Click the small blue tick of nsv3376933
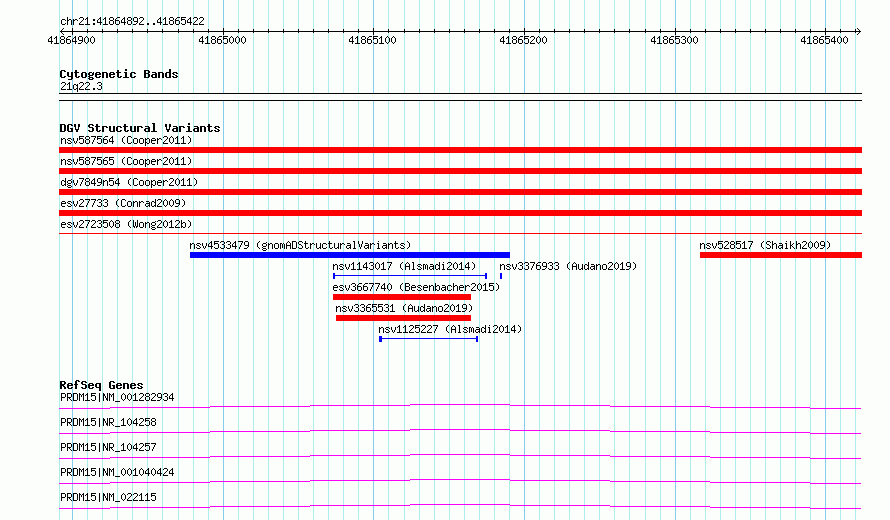The width and height of the screenshot is (890, 520). click(x=501, y=276)
